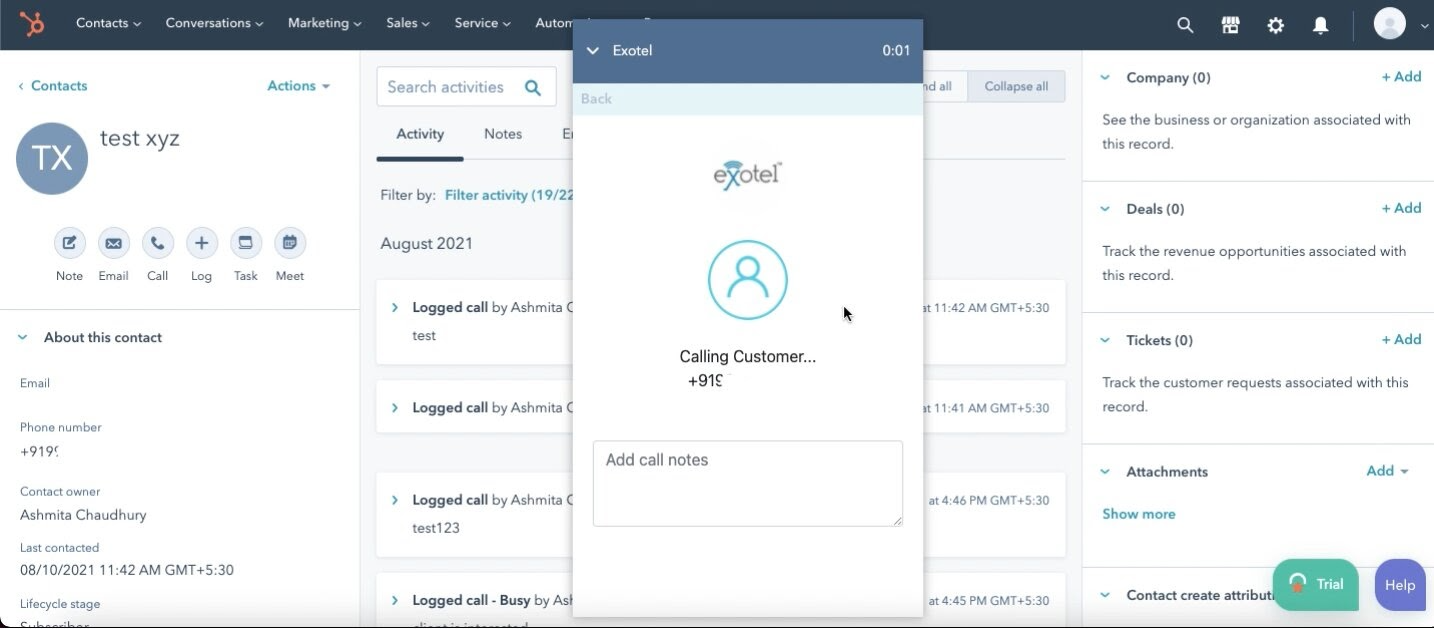Click the 0:01 call timer
This screenshot has height=629, width=1434.
point(896,50)
